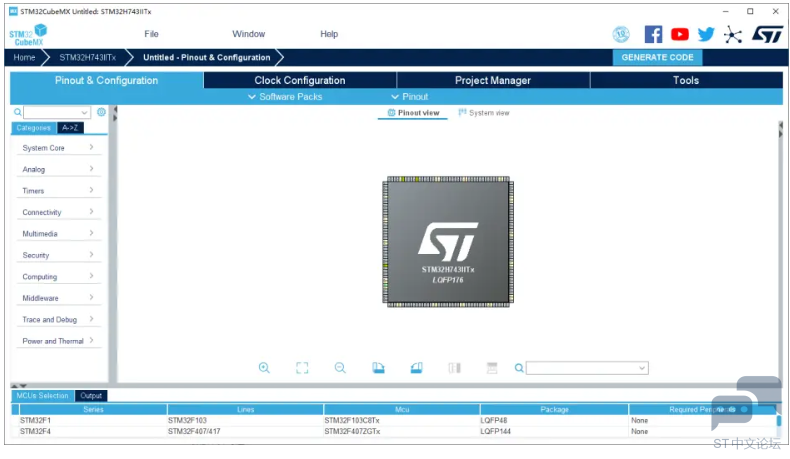Switch to Project Manager tab

[x=493, y=80]
